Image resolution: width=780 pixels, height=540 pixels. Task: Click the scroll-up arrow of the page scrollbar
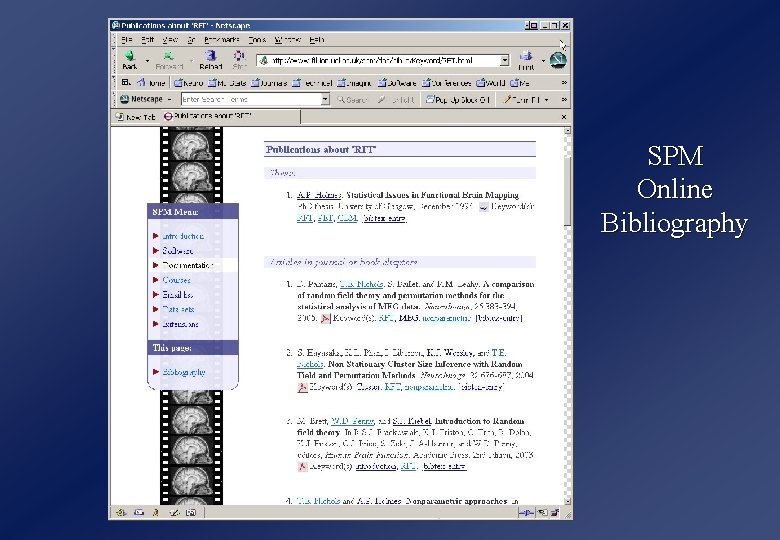(x=568, y=131)
